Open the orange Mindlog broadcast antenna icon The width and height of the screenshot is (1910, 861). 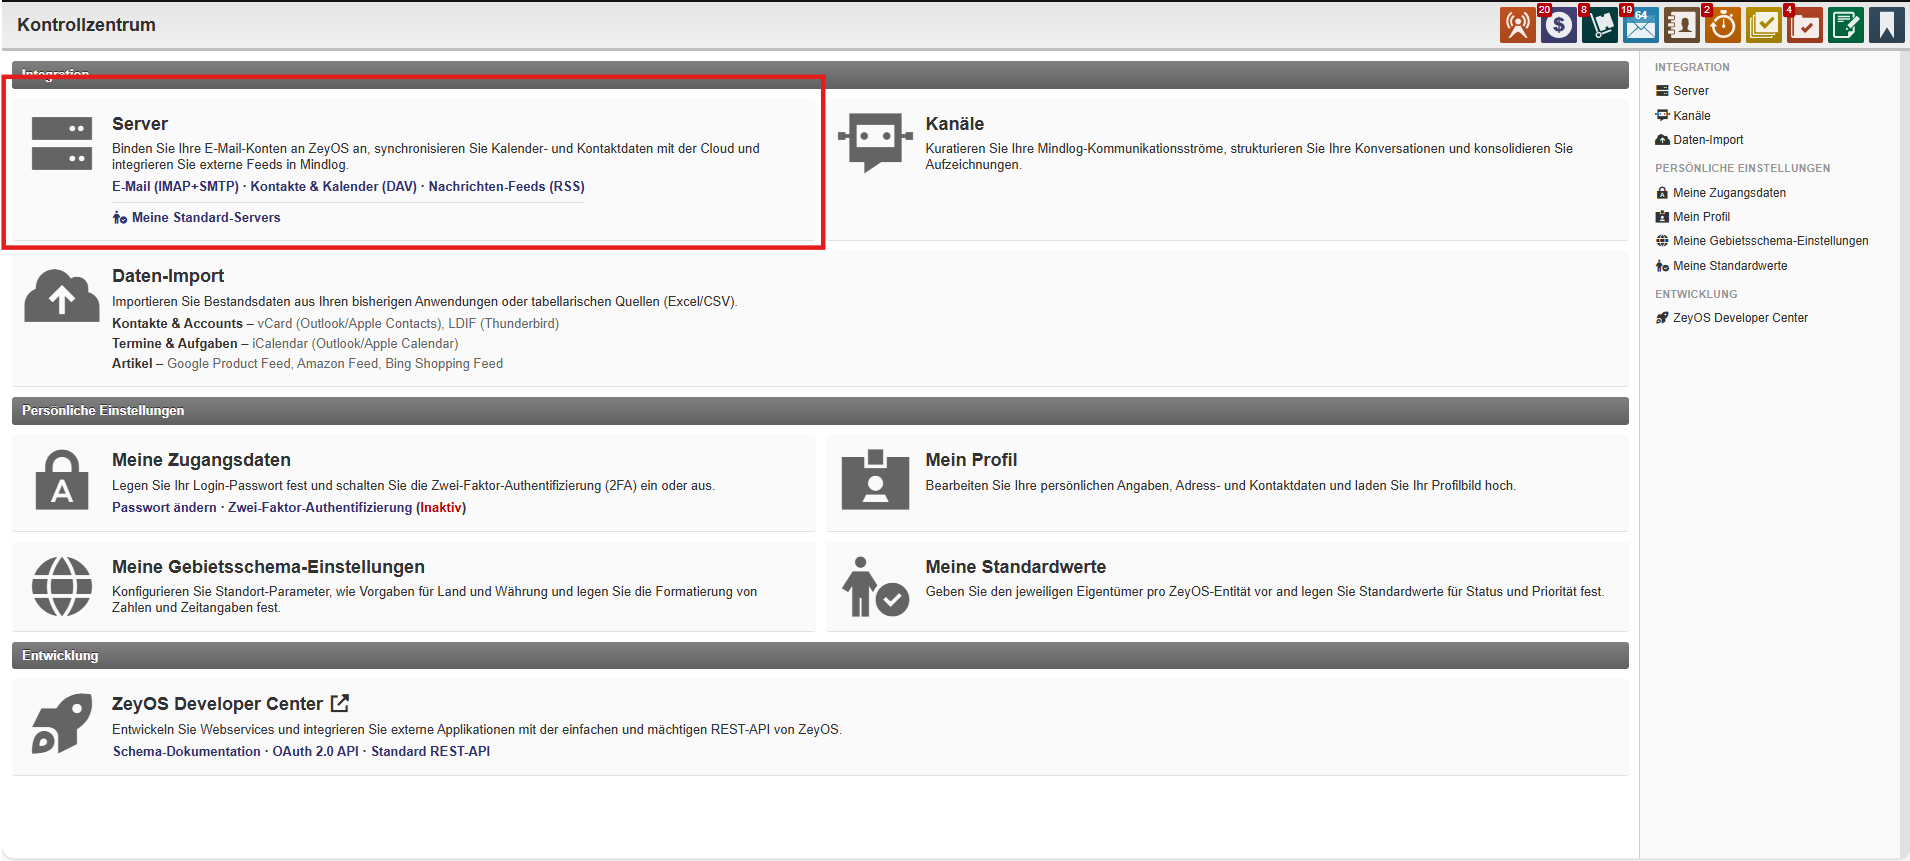coord(1517,25)
